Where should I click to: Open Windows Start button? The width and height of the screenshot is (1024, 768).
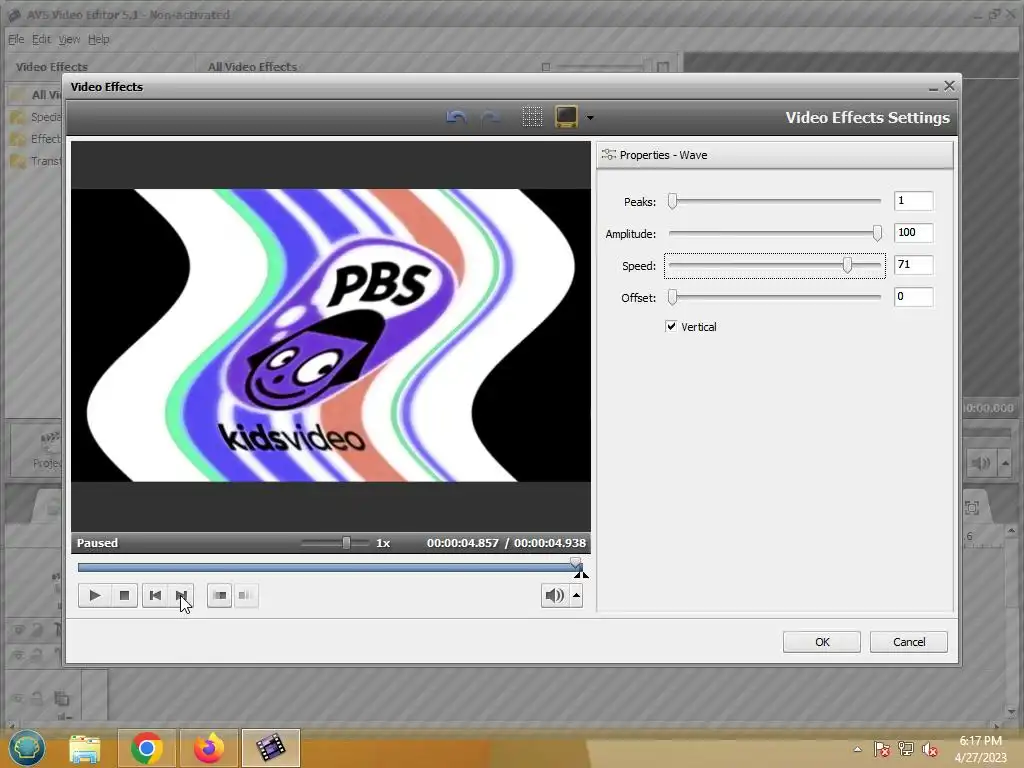pyautogui.click(x=26, y=748)
